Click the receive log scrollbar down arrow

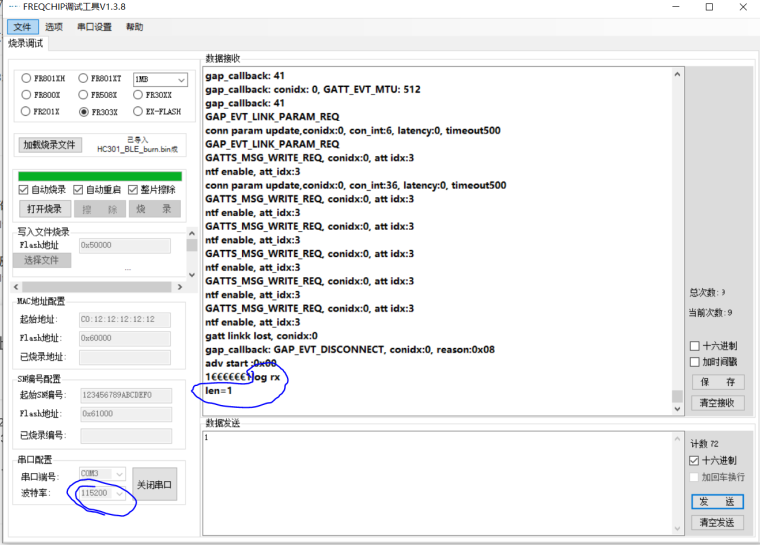tap(677, 407)
